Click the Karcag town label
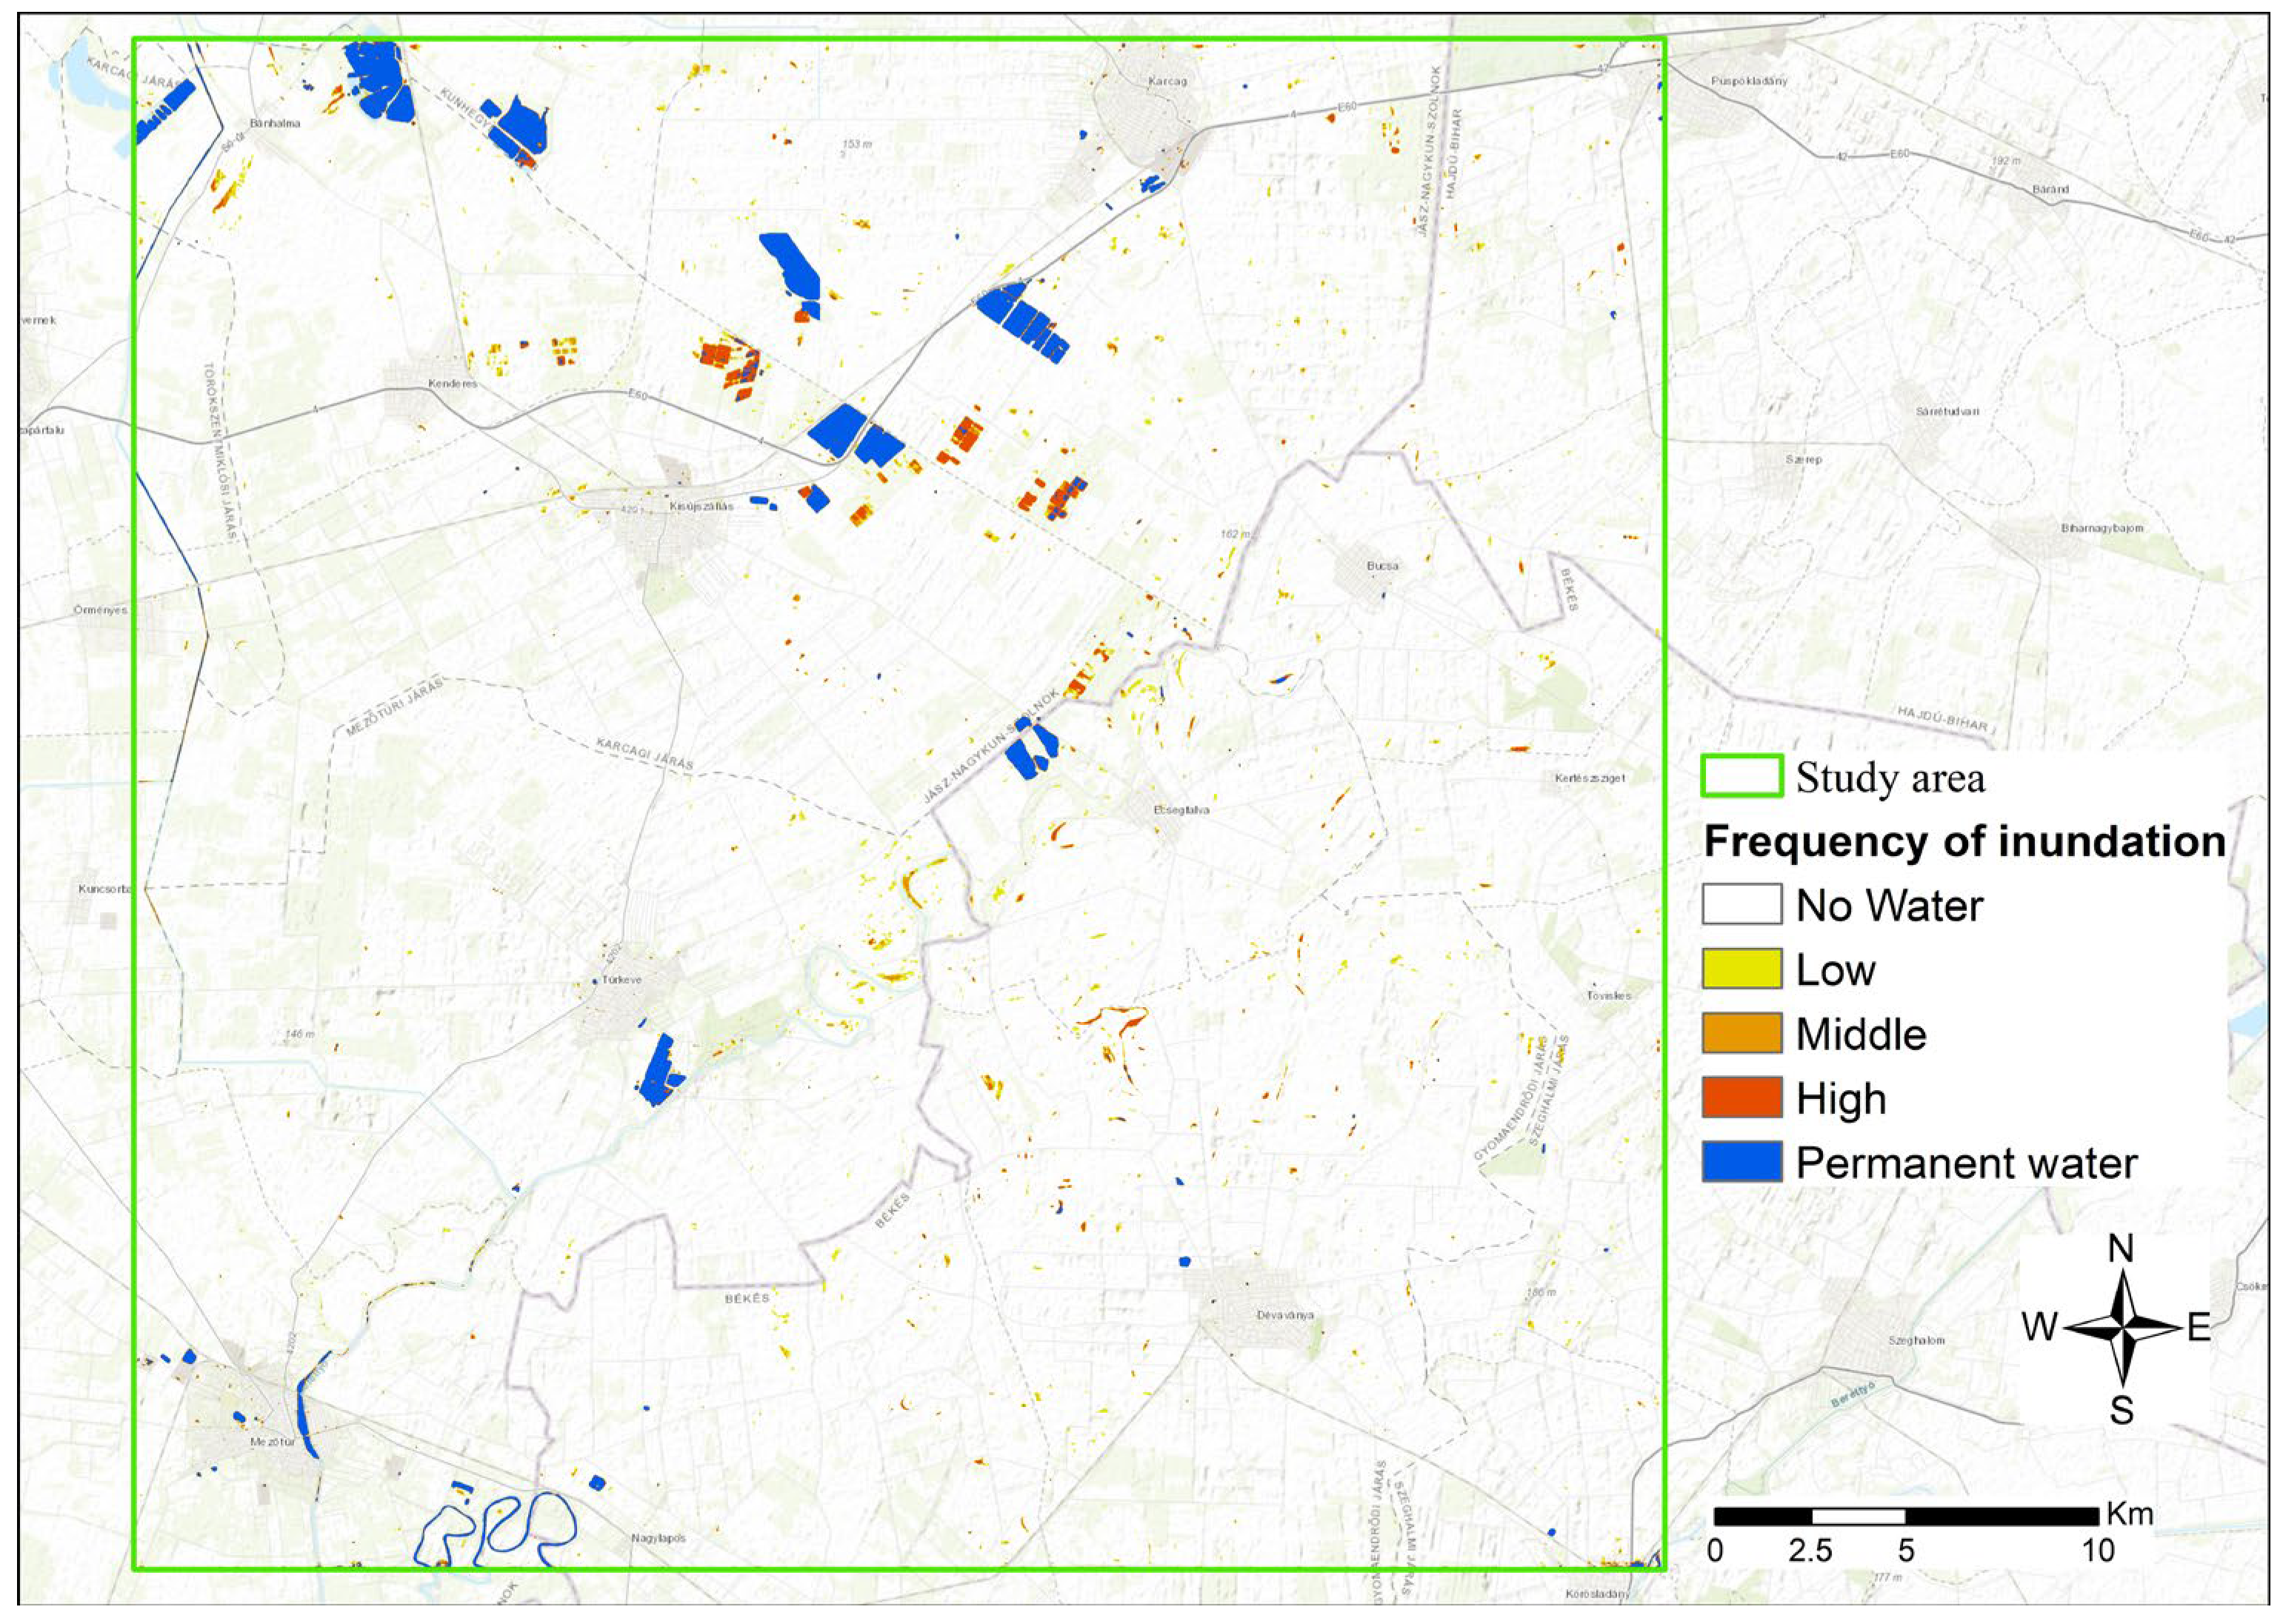This screenshot has height=1624, width=2283. (1168, 82)
